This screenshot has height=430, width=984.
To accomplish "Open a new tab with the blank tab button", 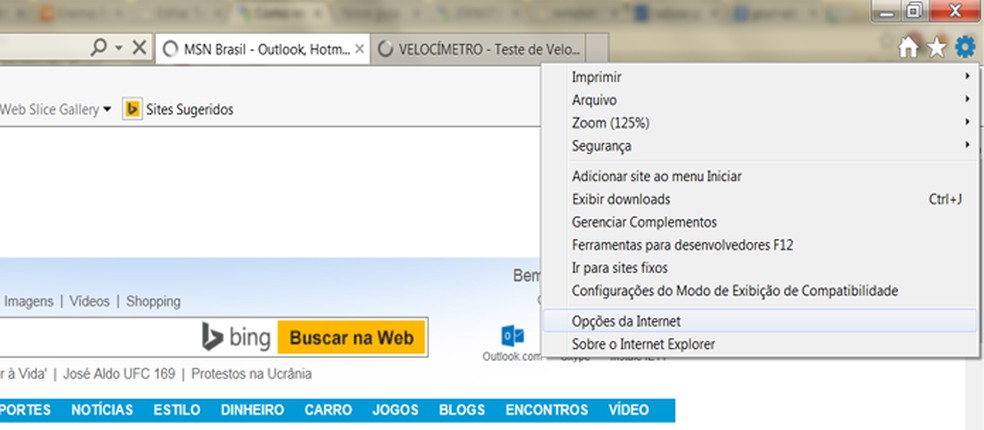I will point(599,49).
